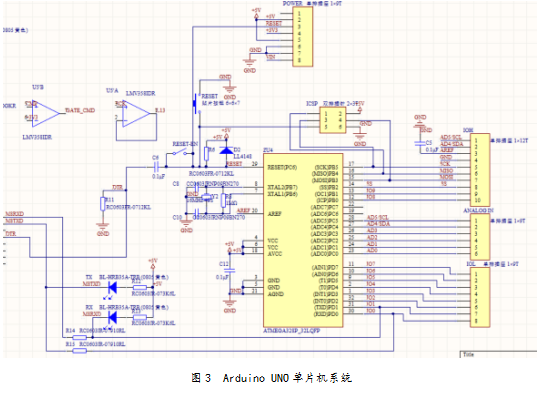Image resolution: width=550 pixels, height=398 pixels.
Task: Click resistor R14 at bottom left
Action: (80, 337)
